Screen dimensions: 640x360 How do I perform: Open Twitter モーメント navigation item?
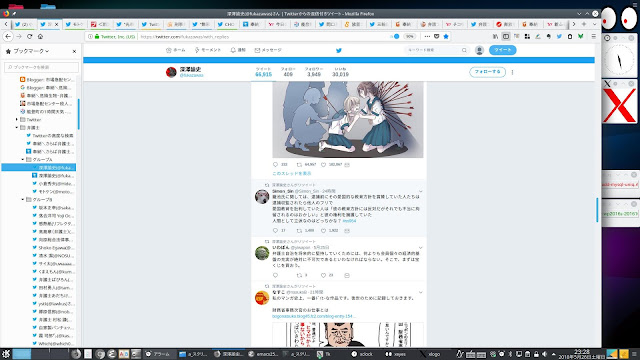(x=208, y=50)
